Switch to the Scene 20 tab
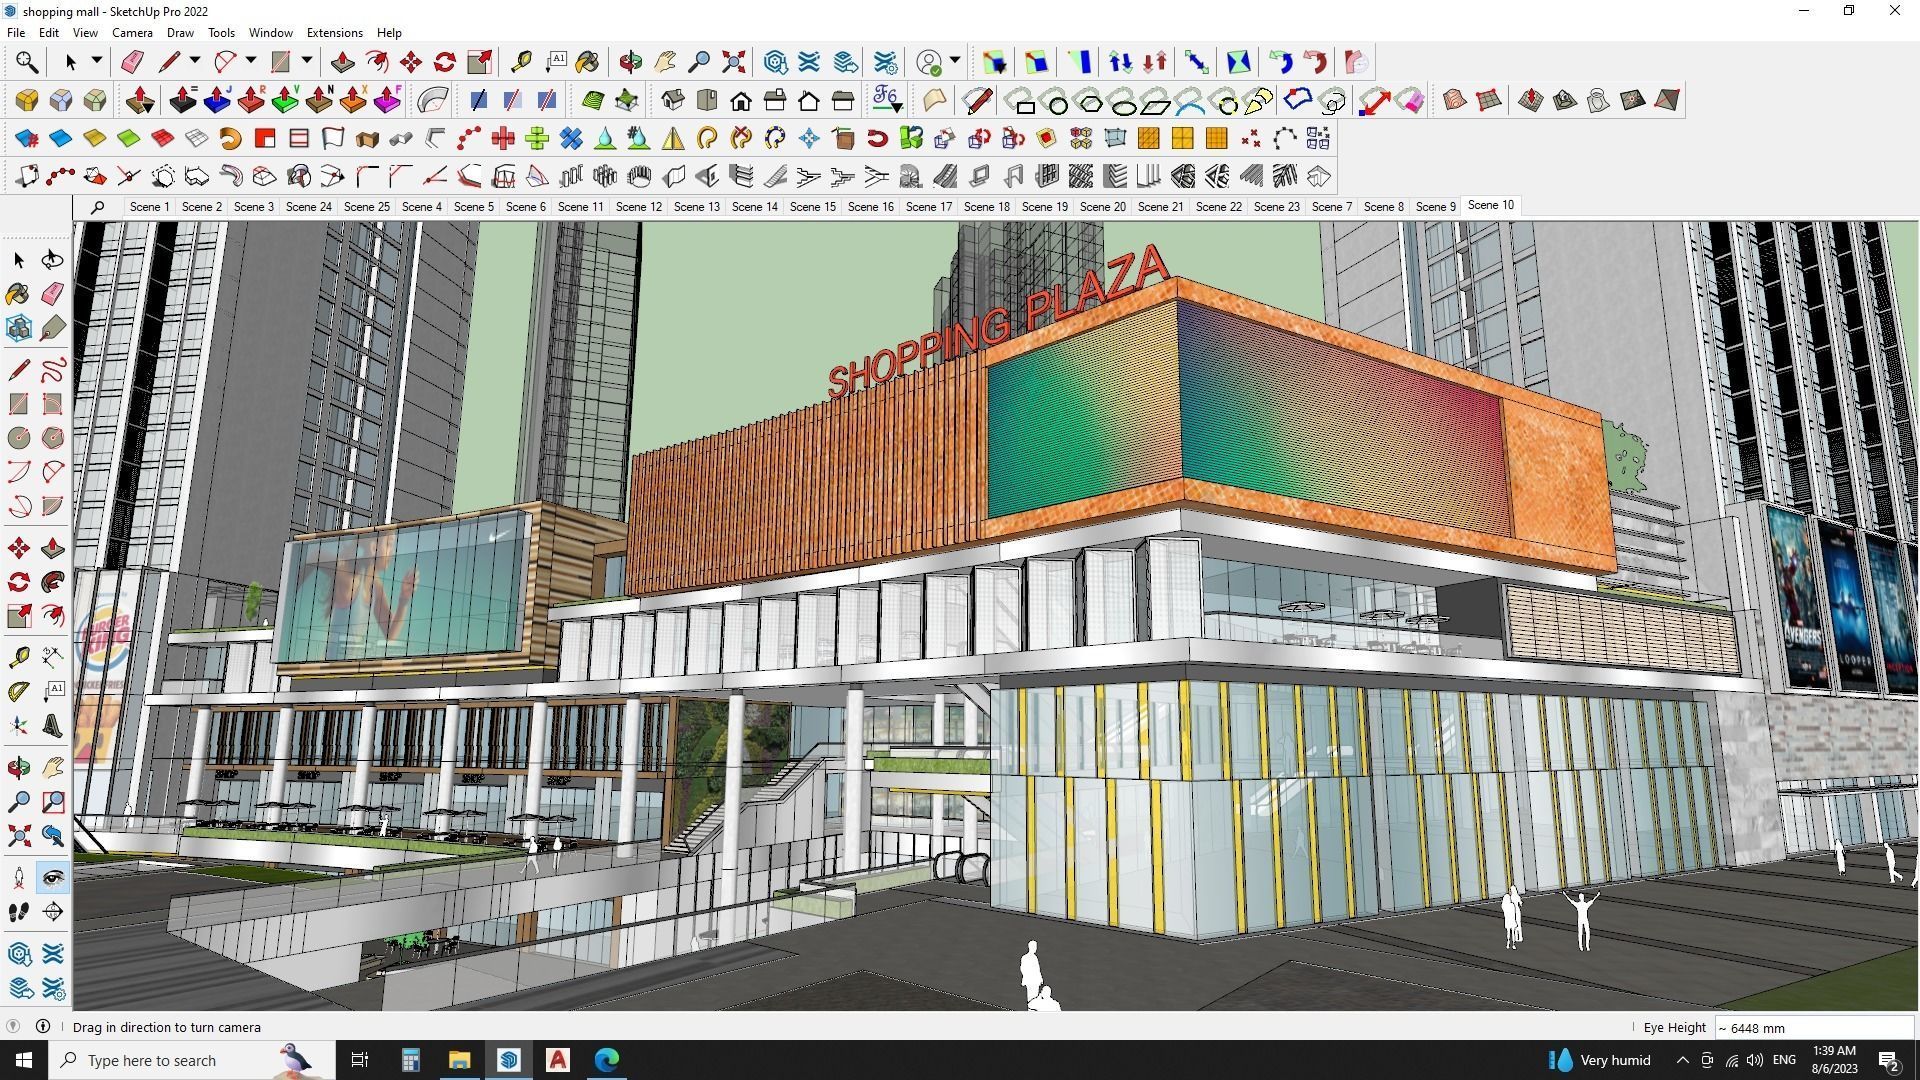The width and height of the screenshot is (1920, 1080). [1102, 207]
